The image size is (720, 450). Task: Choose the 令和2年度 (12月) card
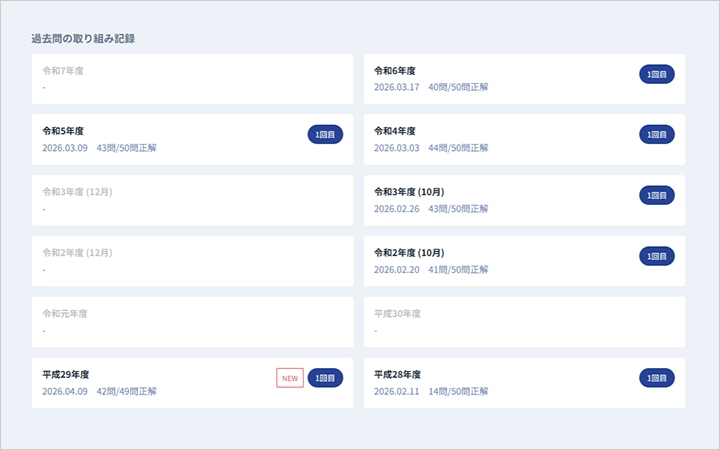(192, 261)
